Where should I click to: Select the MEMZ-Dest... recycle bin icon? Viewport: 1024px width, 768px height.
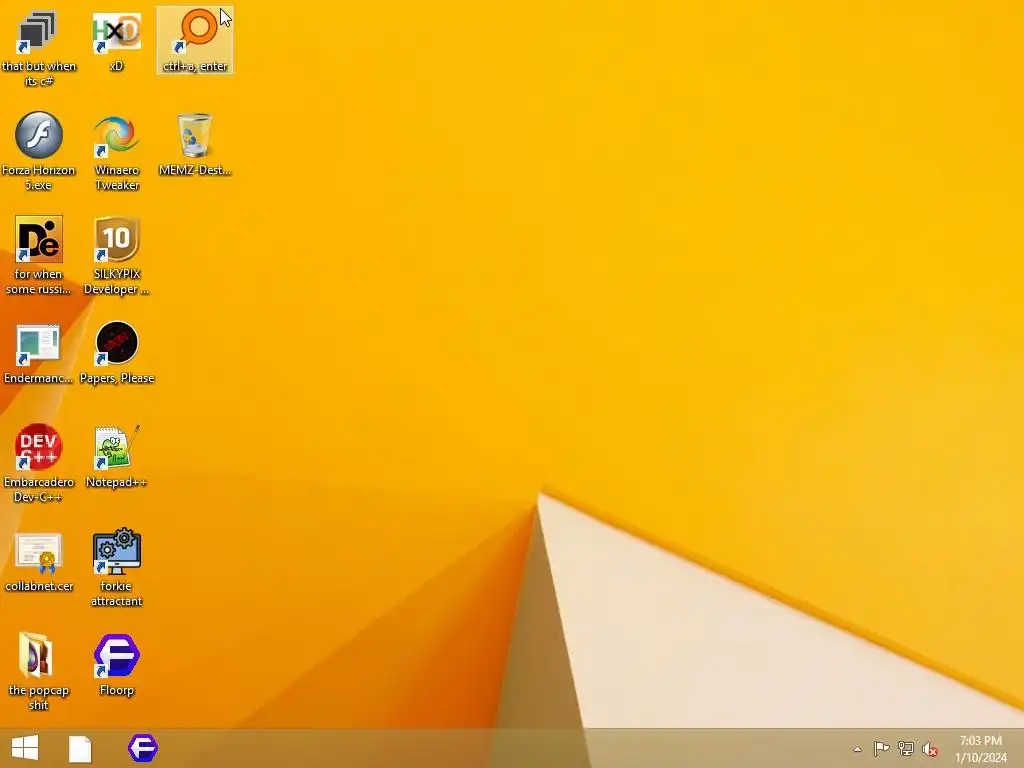(195, 145)
